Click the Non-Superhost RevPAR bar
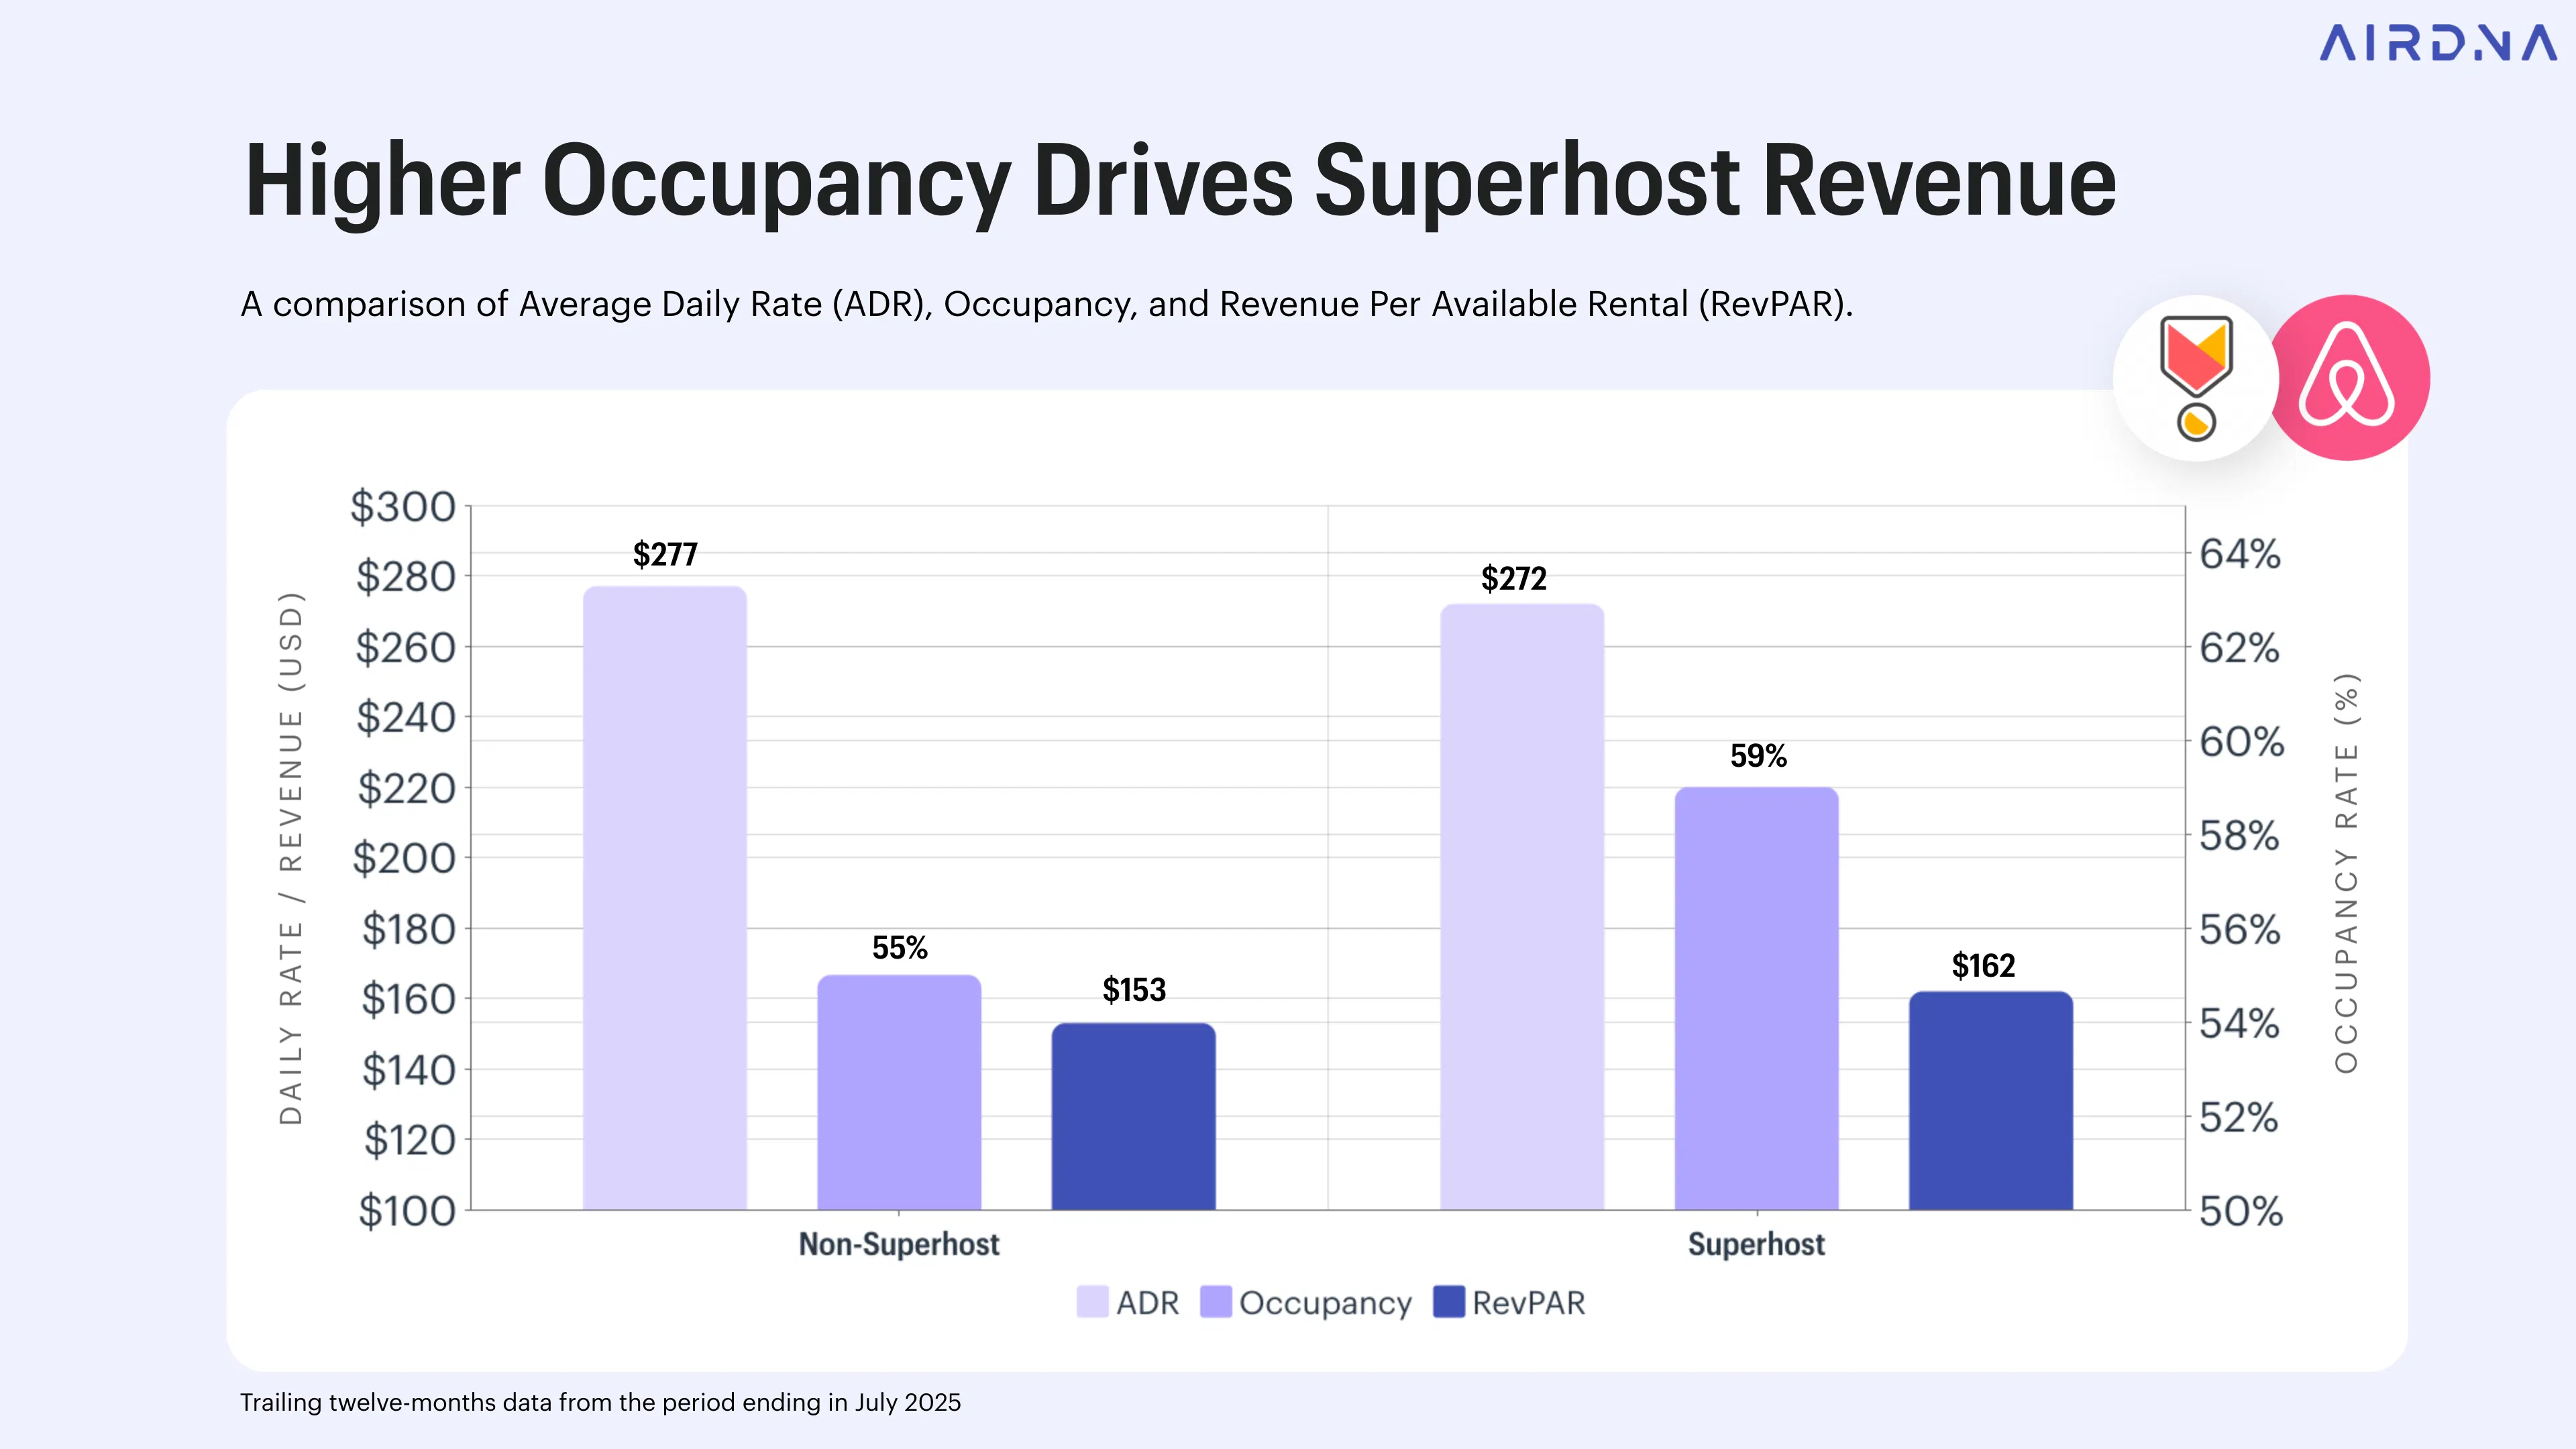2576x1449 pixels. click(1133, 1116)
